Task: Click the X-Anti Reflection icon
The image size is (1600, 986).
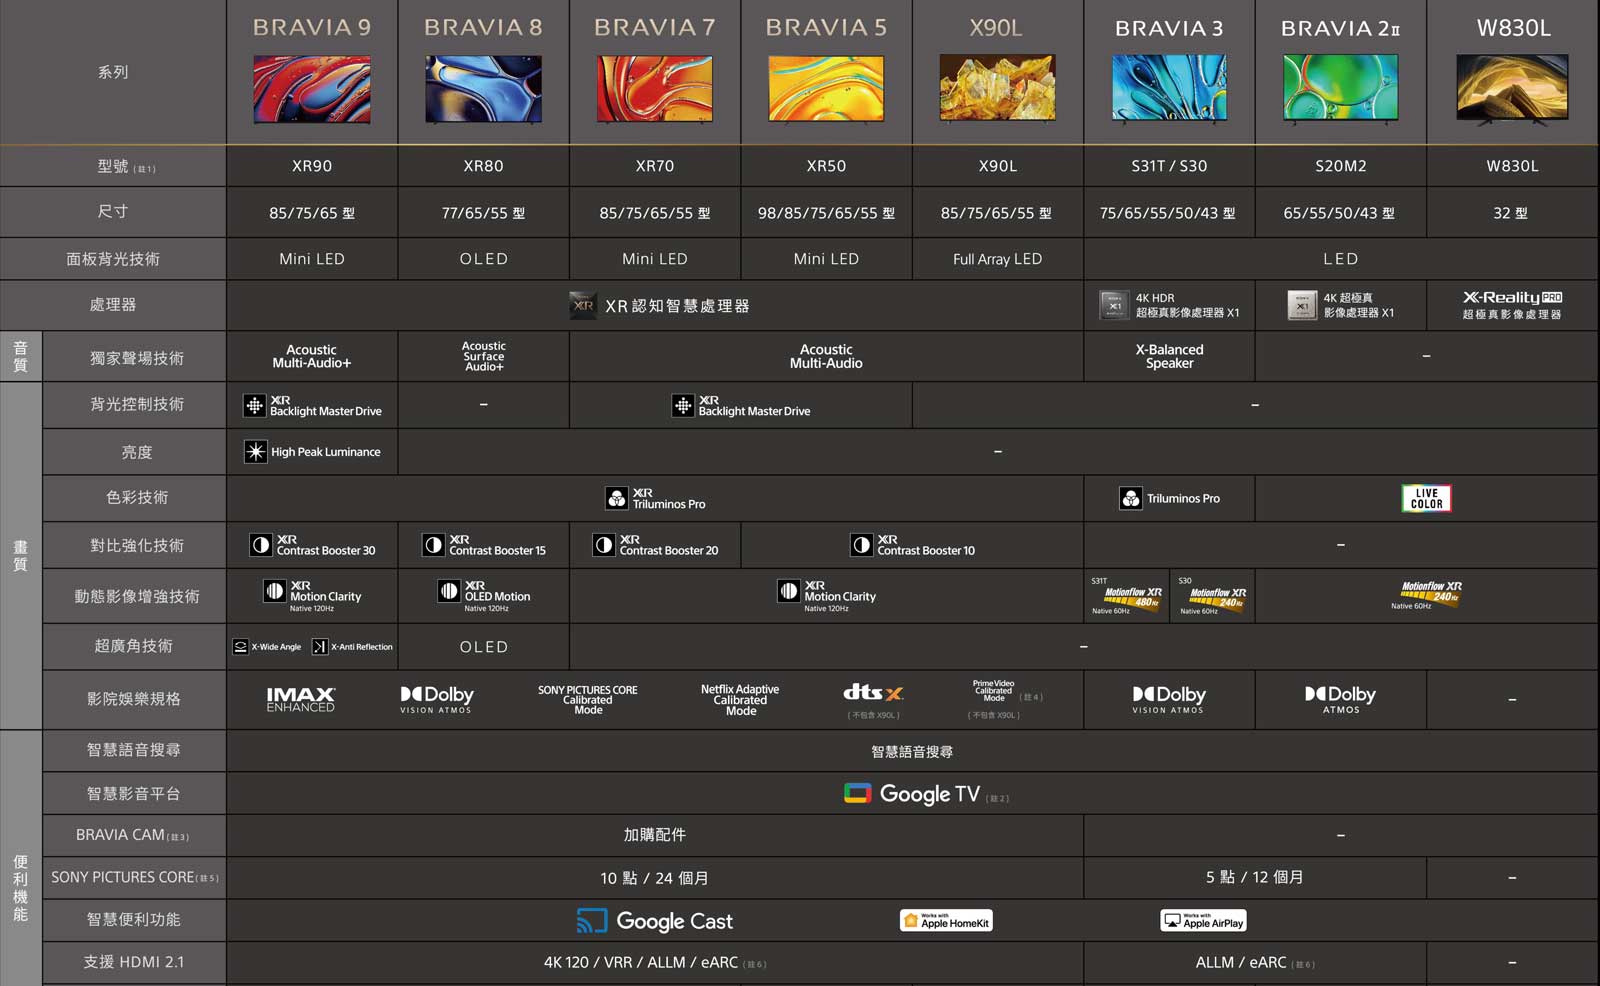Action: pos(320,647)
